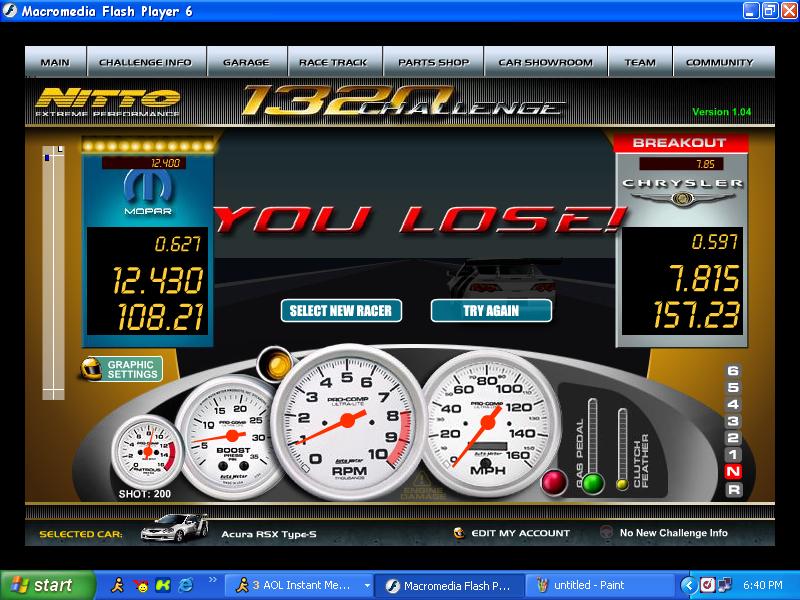Select Neutral (N) gear
Viewport: 800px width, 600px height.
coord(733,472)
